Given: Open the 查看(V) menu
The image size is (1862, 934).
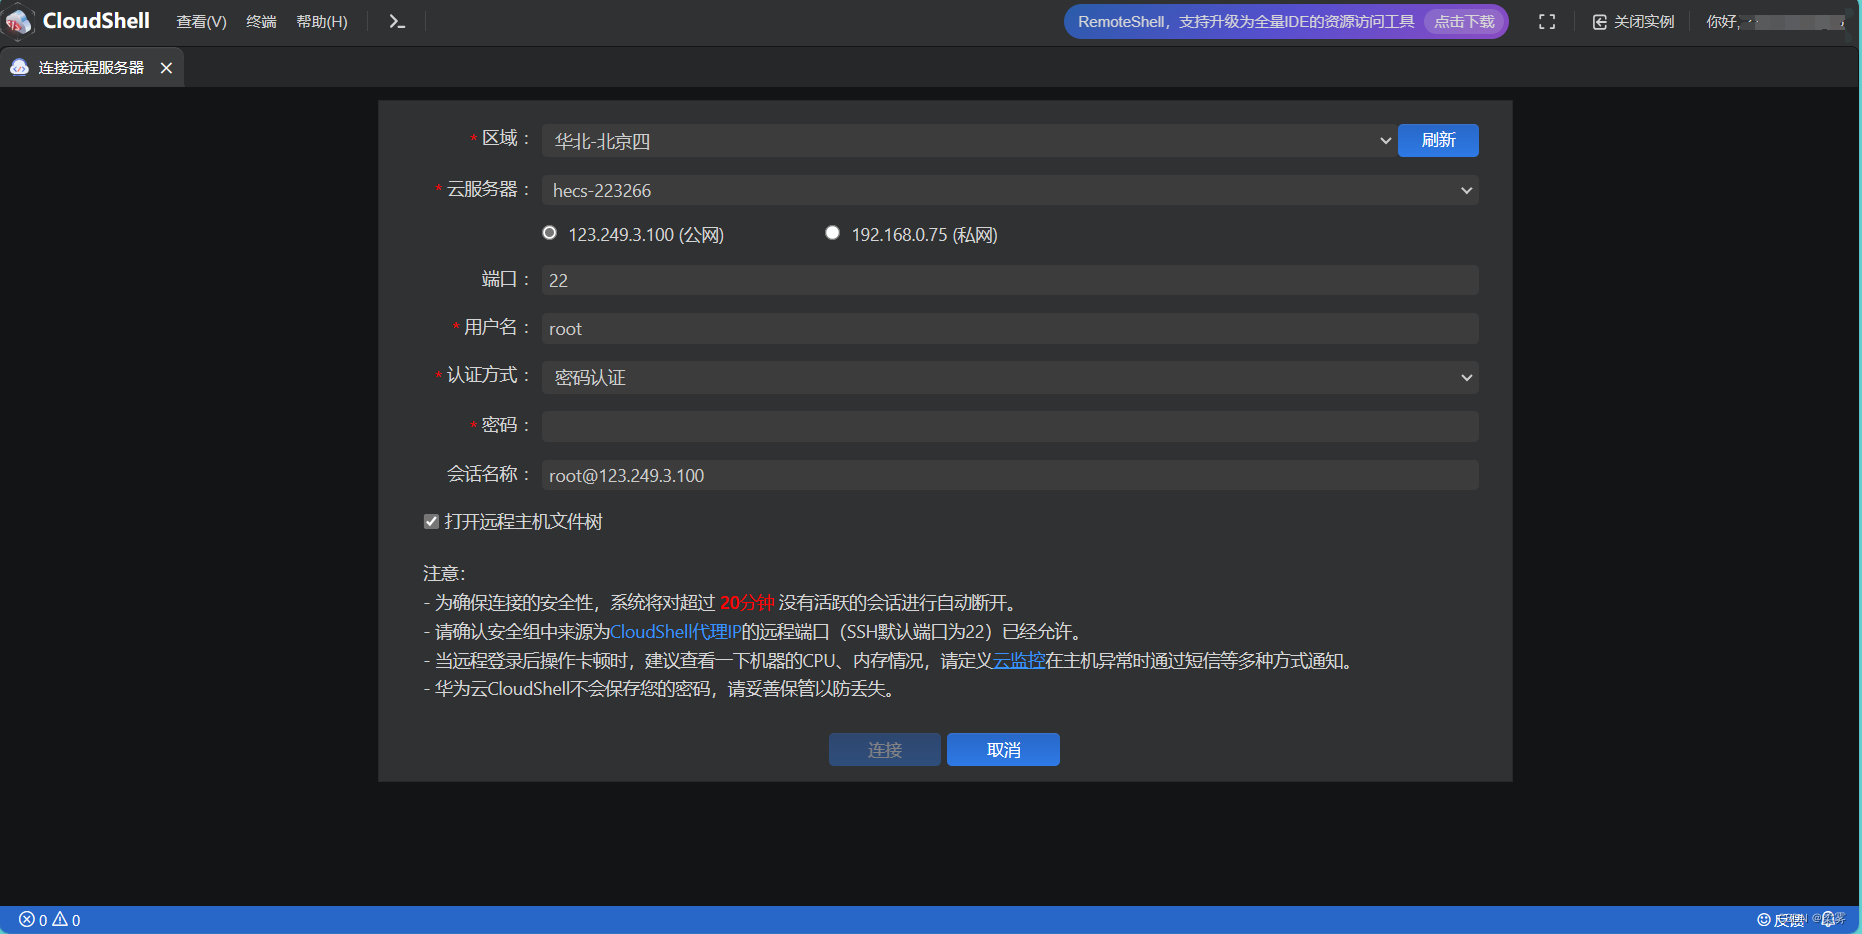Looking at the screenshot, I should [201, 22].
